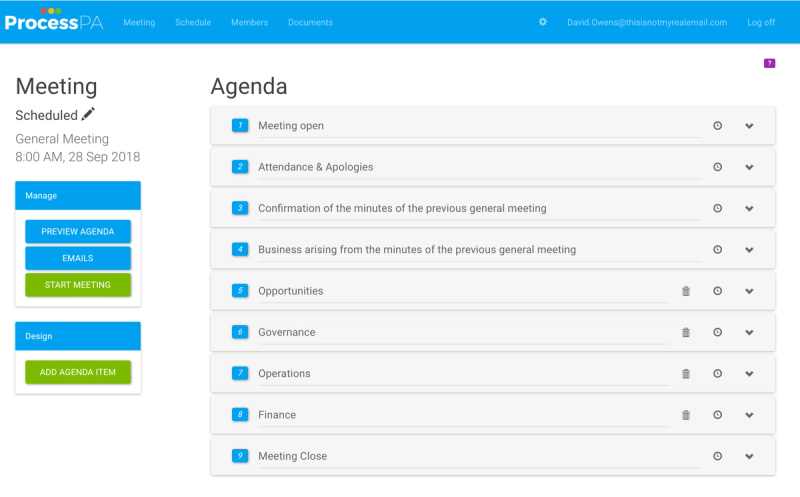
Task: Expand the Governance agenda item
Action: click(x=749, y=333)
